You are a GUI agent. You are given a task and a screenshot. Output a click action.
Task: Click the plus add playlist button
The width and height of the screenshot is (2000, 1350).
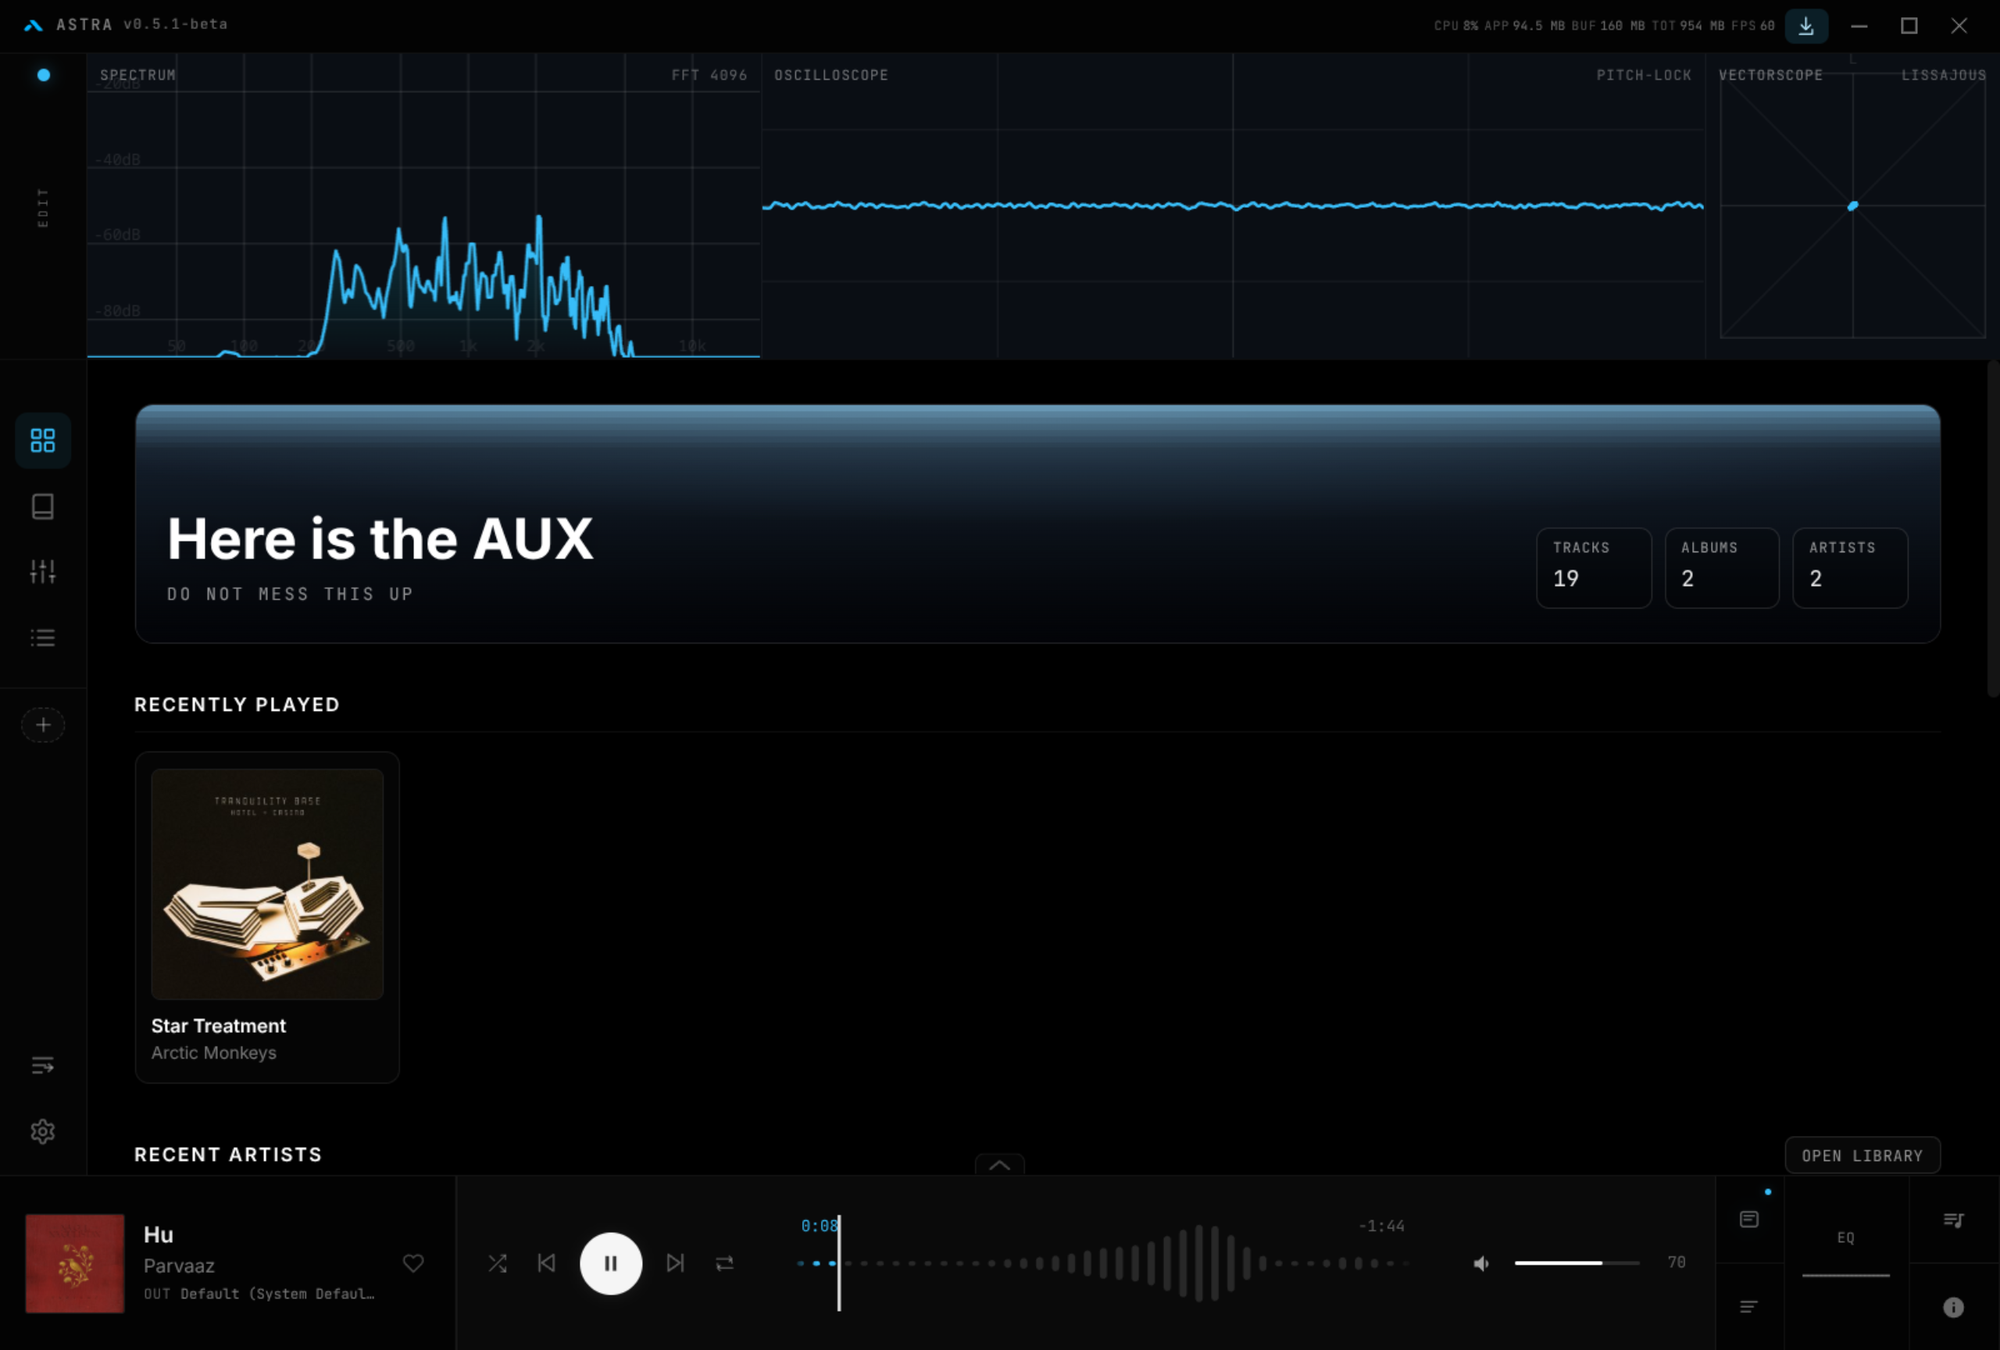tap(43, 725)
